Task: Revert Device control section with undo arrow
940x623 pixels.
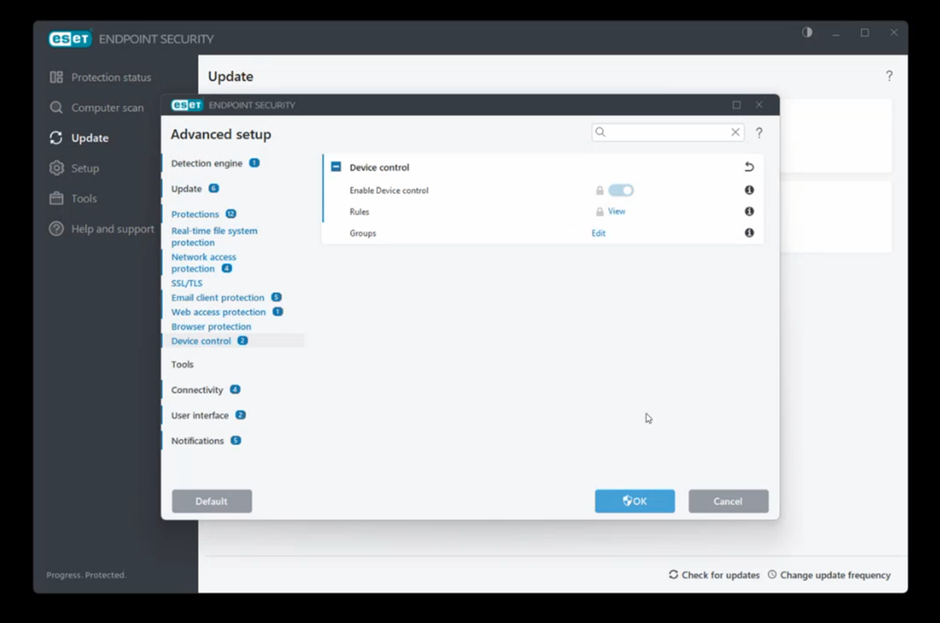Action: [749, 167]
